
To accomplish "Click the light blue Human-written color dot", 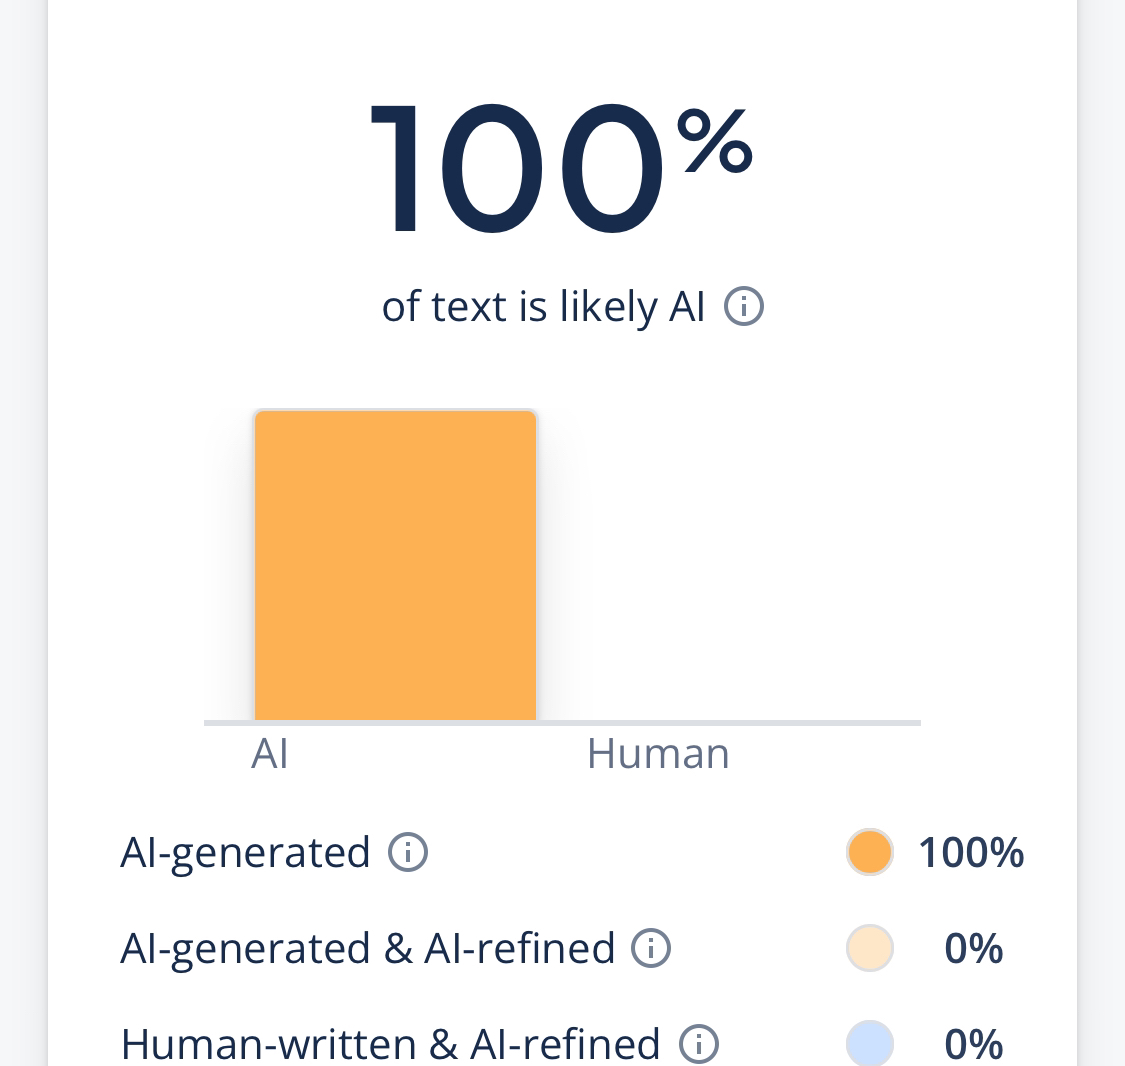I will (x=869, y=1044).
